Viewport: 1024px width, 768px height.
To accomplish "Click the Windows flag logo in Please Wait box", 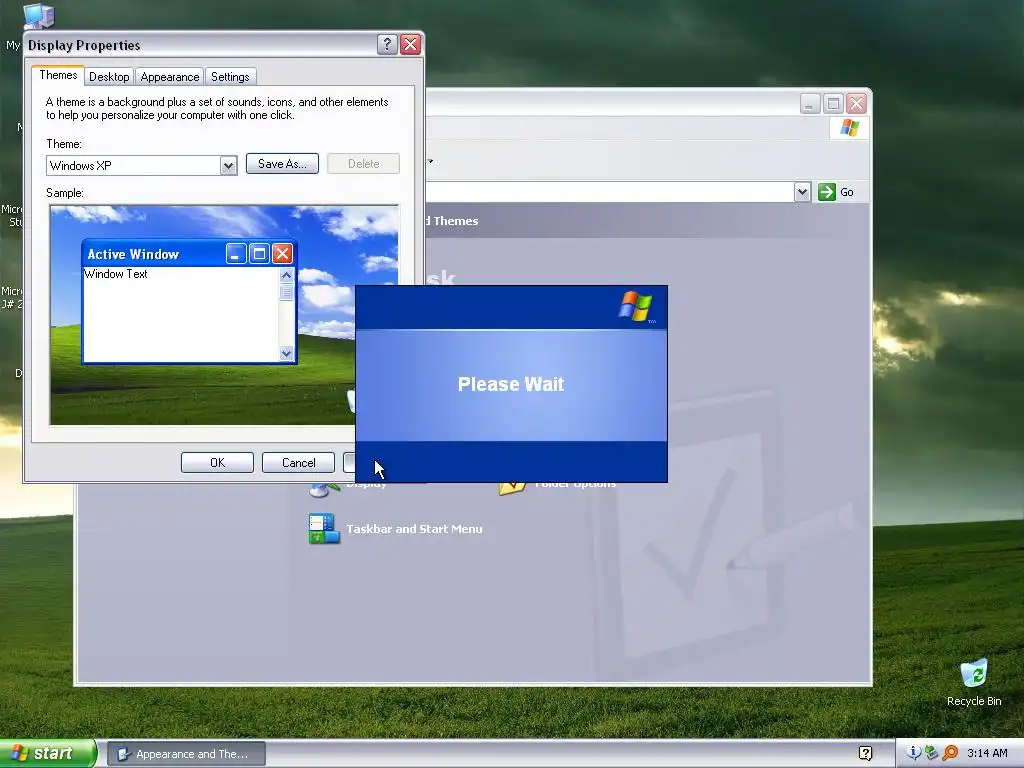I will [x=636, y=307].
